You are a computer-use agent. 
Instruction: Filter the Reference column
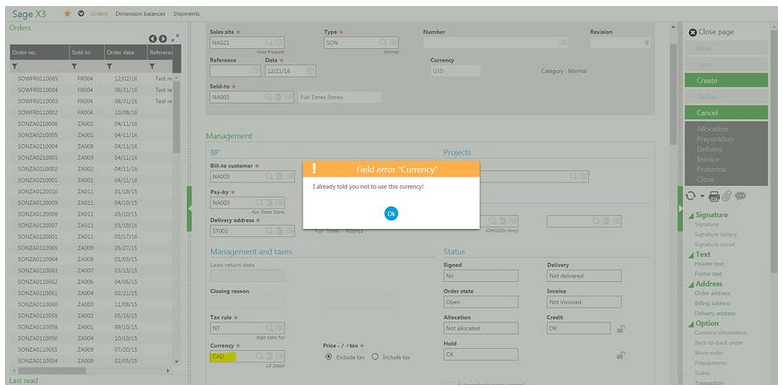pos(152,66)
